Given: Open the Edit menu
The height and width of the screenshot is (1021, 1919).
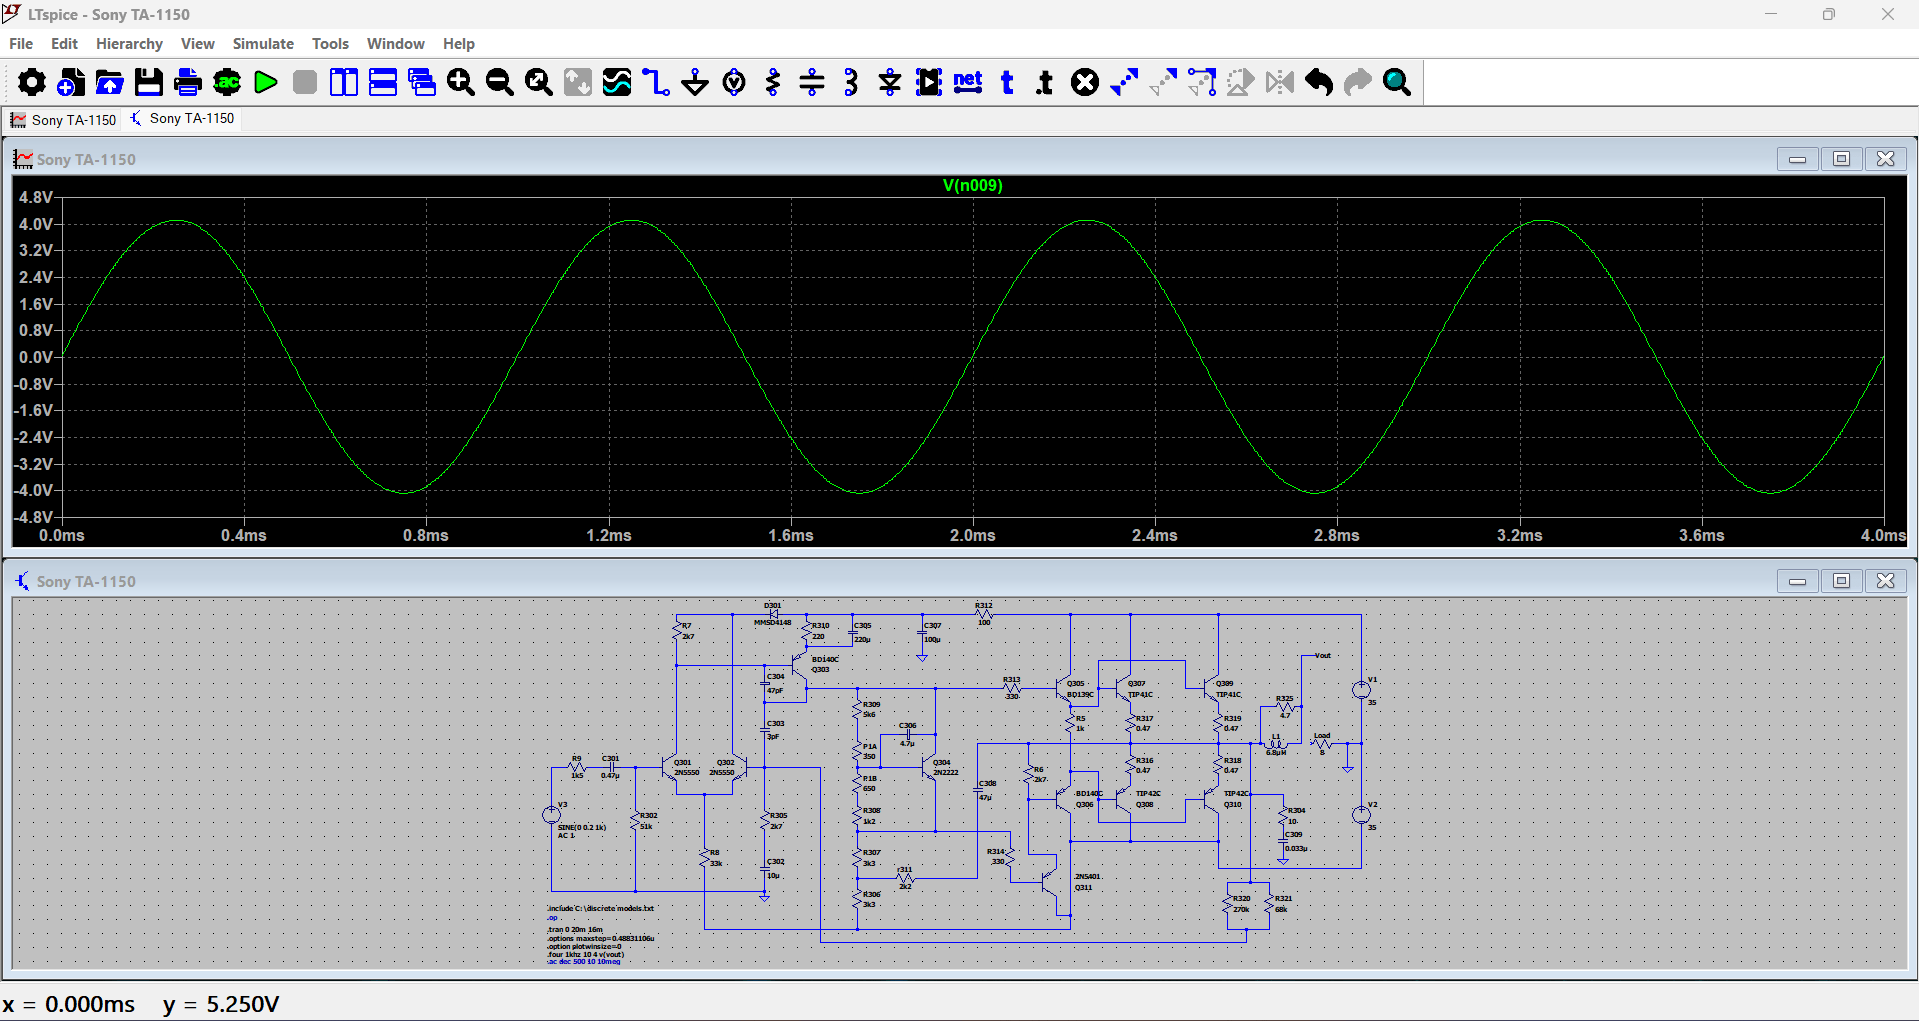Looking at the screenshot, I should (x=64, y=44).
